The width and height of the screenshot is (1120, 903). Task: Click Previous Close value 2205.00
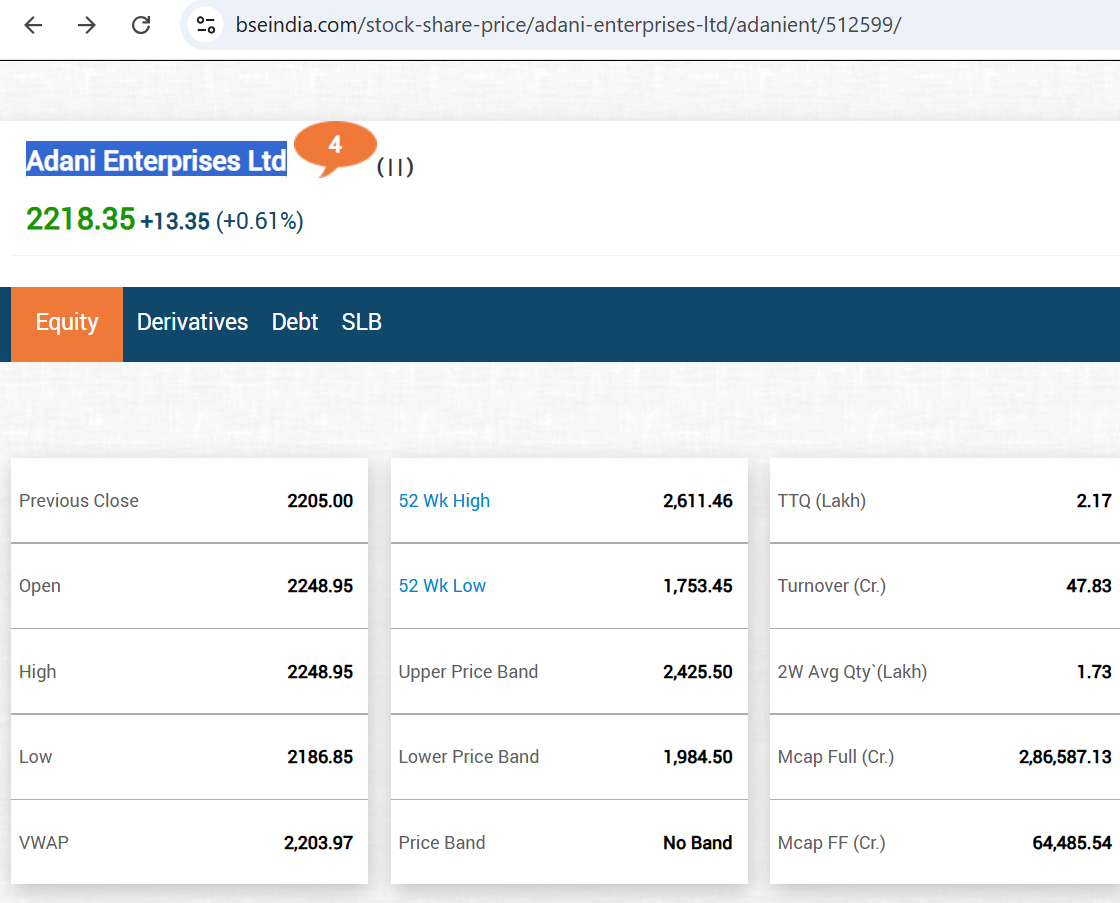(x=320, y=501)
